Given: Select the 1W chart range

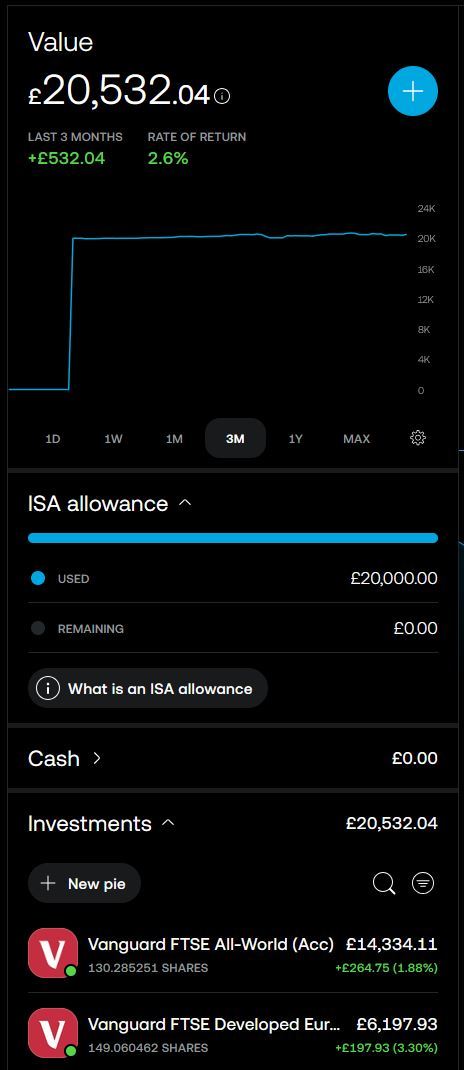Looking at the screenshot, I should click(113, 439).
